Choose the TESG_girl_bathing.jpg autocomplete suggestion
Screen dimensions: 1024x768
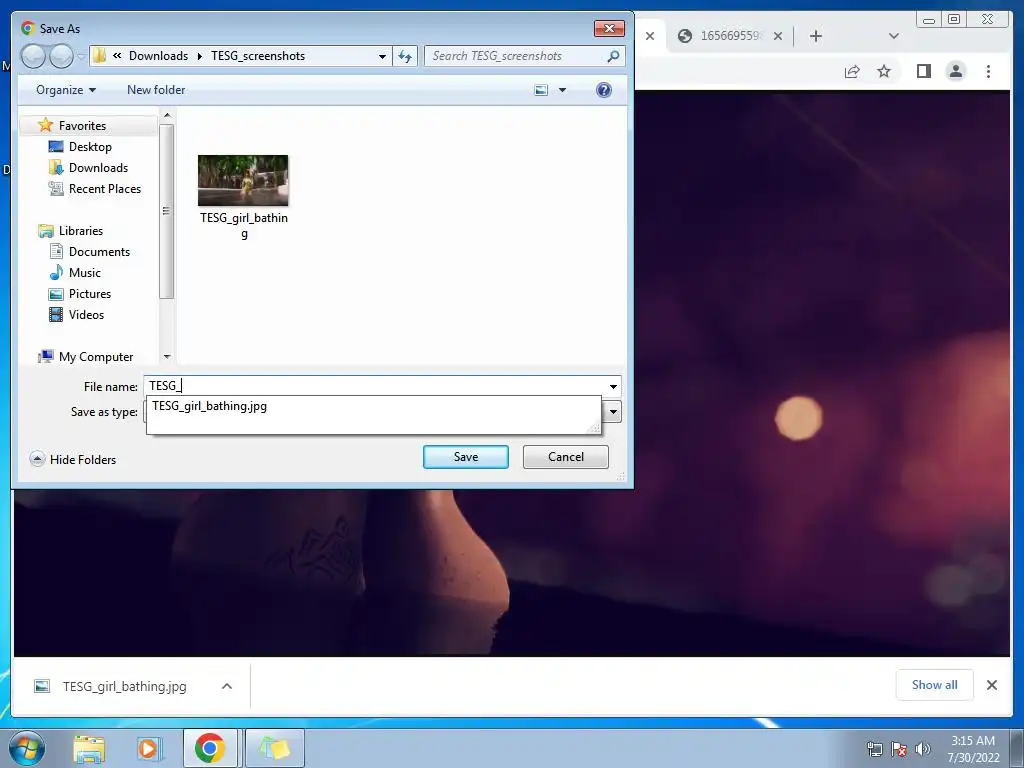pyautogui.click(x=209, y=406)
